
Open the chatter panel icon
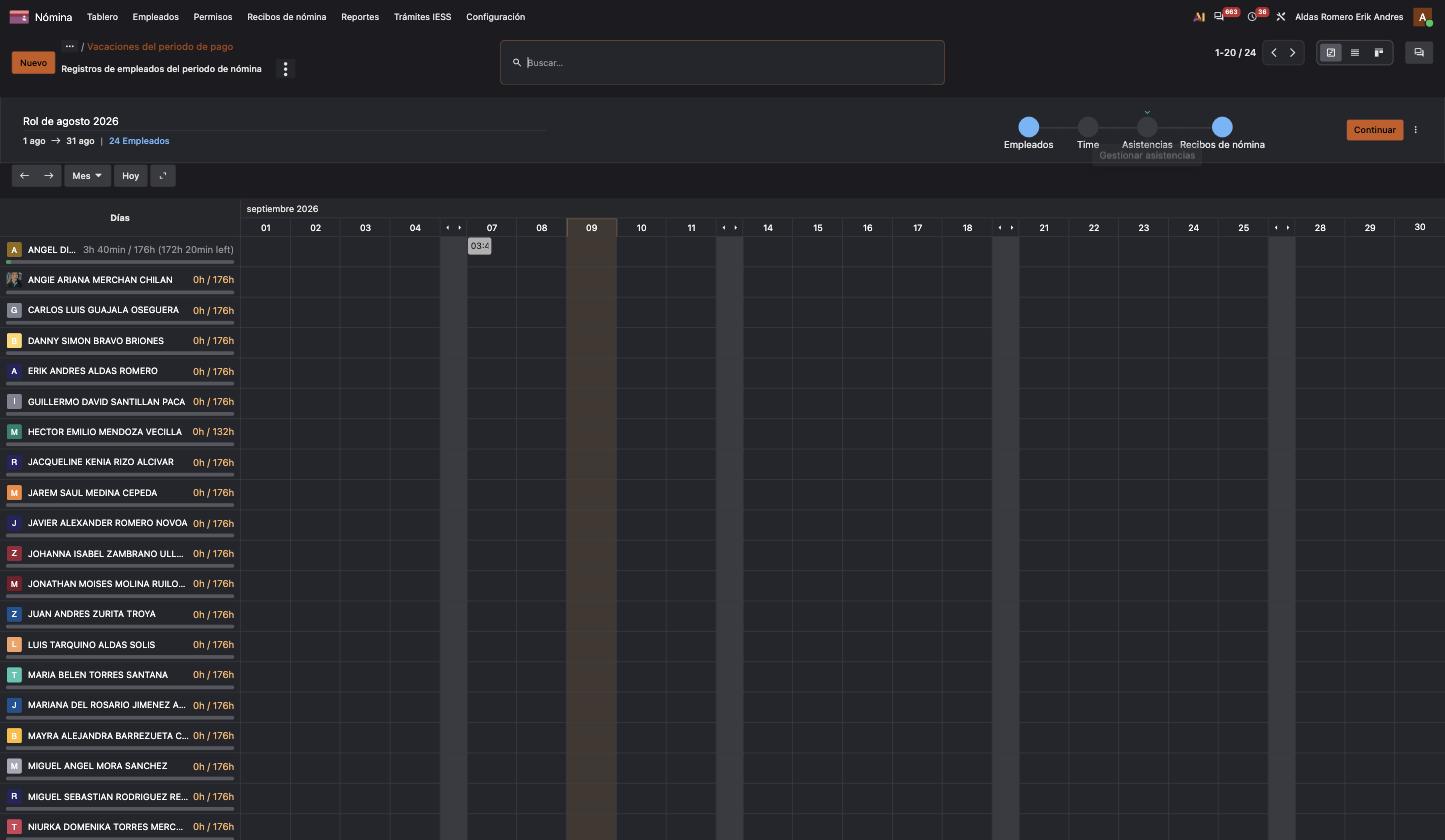(1419, 53)
